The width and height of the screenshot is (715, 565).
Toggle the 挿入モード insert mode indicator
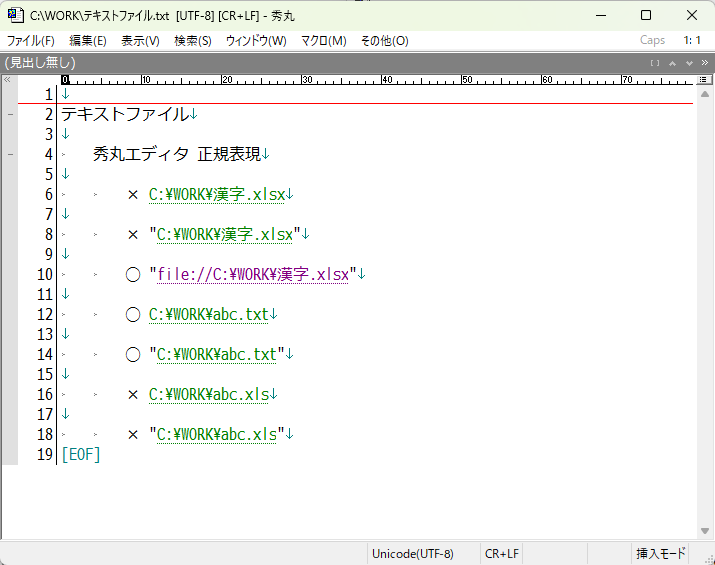click(661, 554)
